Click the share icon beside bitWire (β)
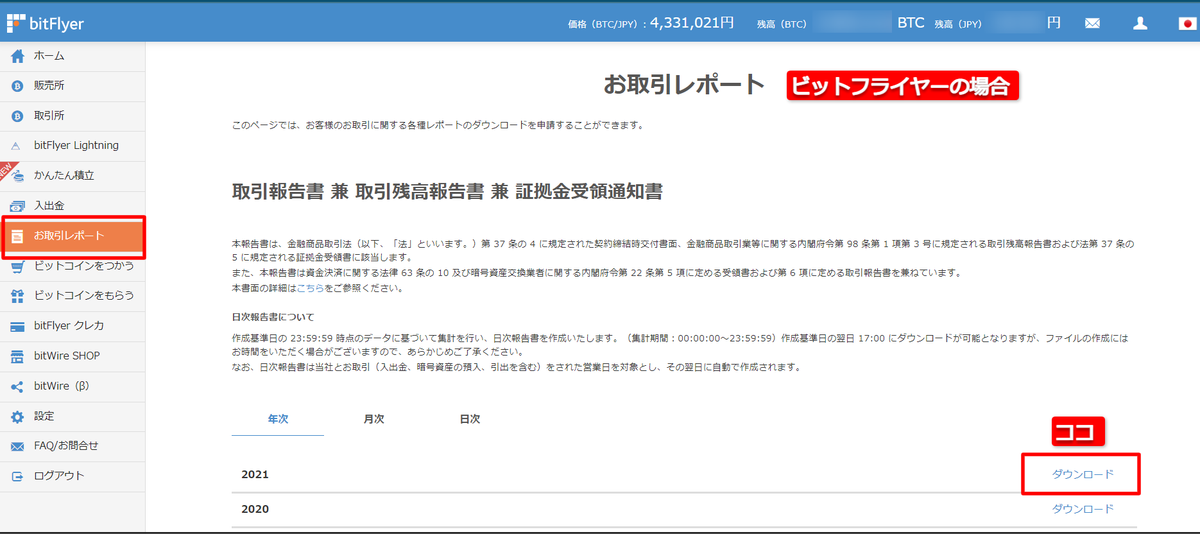The image size is (1200, 534). tap(17, 387)
